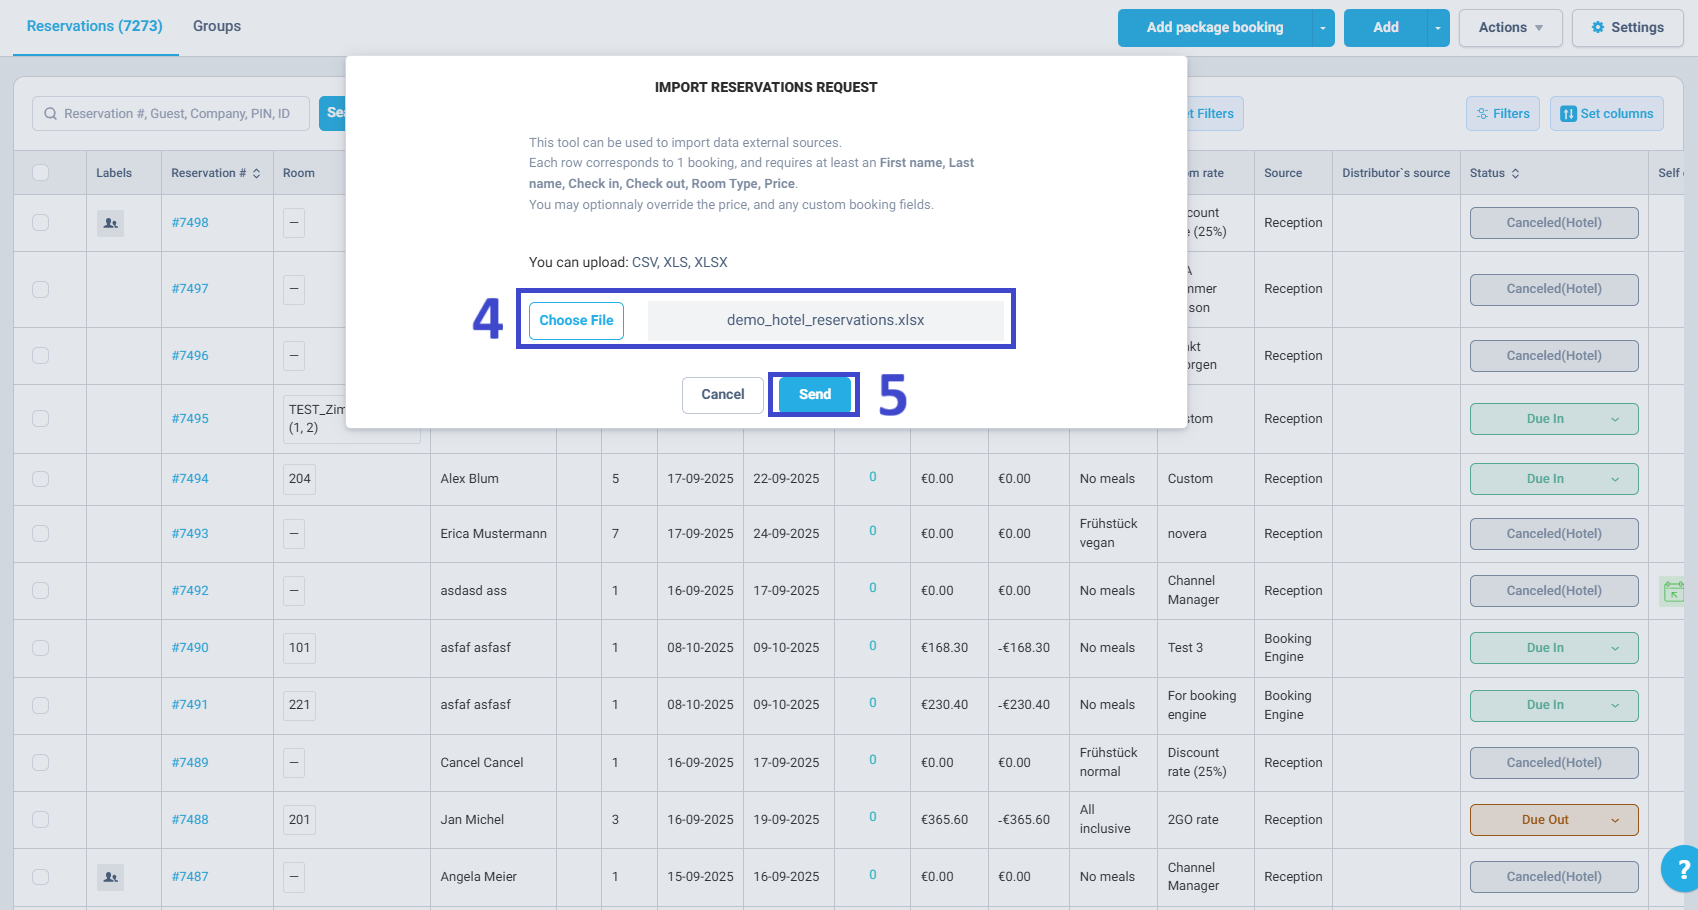Click Send to import the reservations
This screenshot has width=1698, height=910.
click(815, 395)
